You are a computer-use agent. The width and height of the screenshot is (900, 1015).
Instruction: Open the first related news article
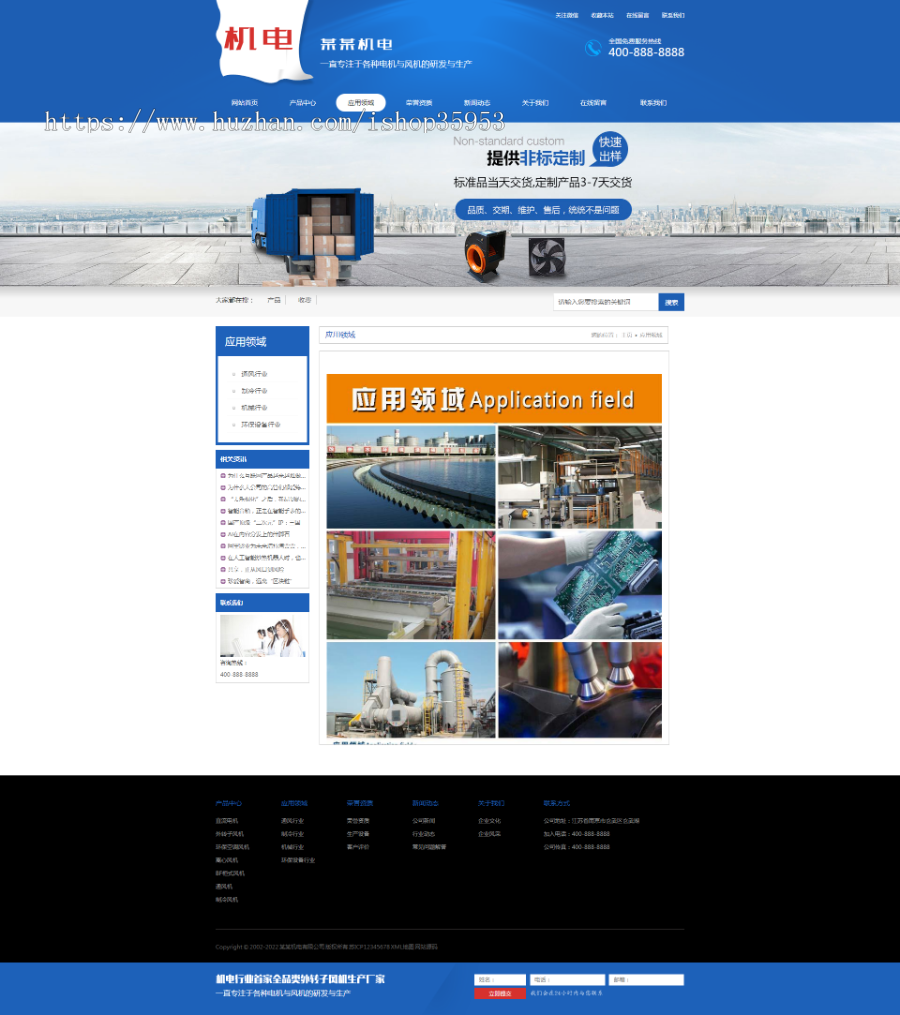(x=264, y=475)
